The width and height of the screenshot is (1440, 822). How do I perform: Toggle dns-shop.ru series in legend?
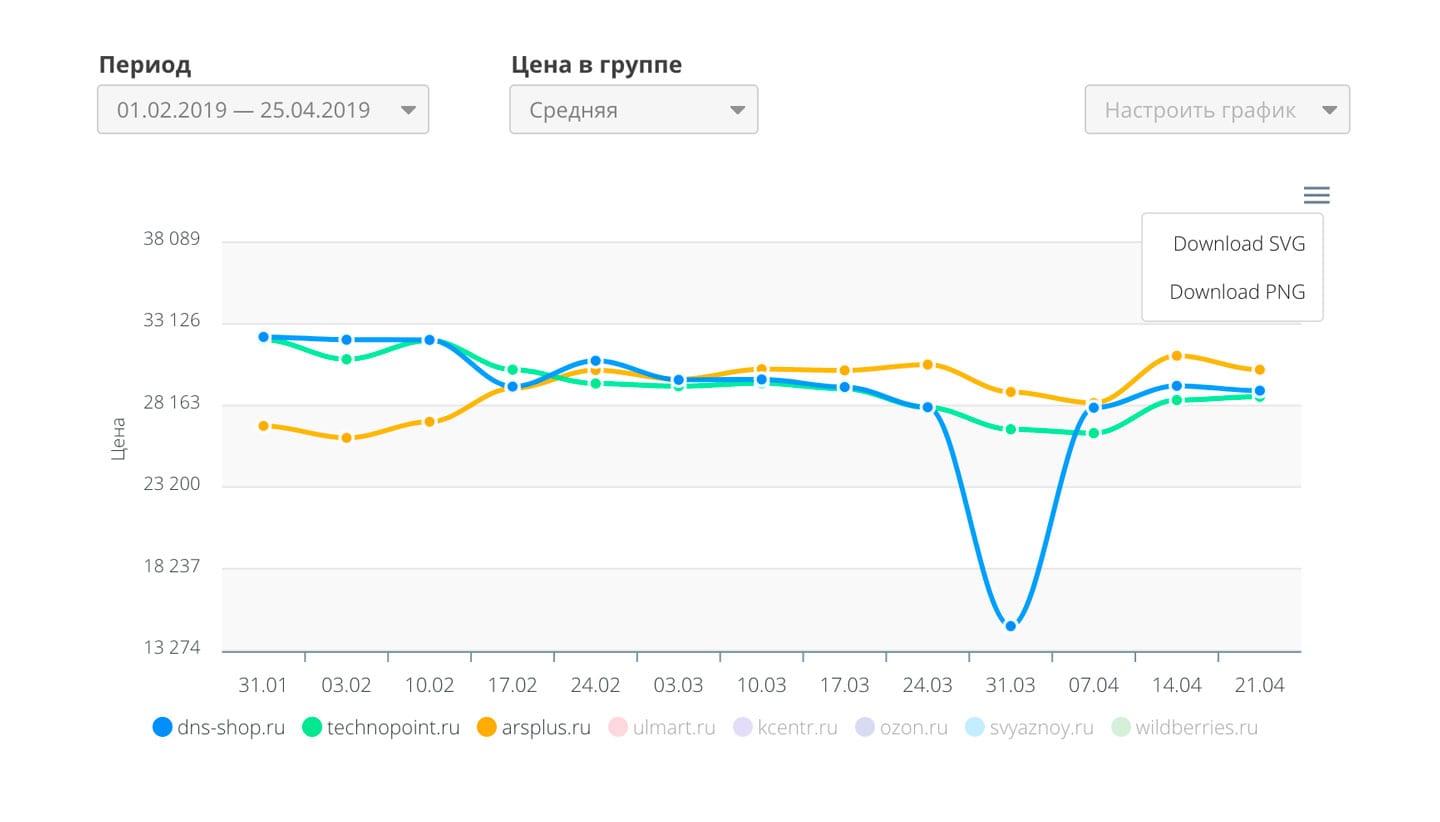[219, 728]
